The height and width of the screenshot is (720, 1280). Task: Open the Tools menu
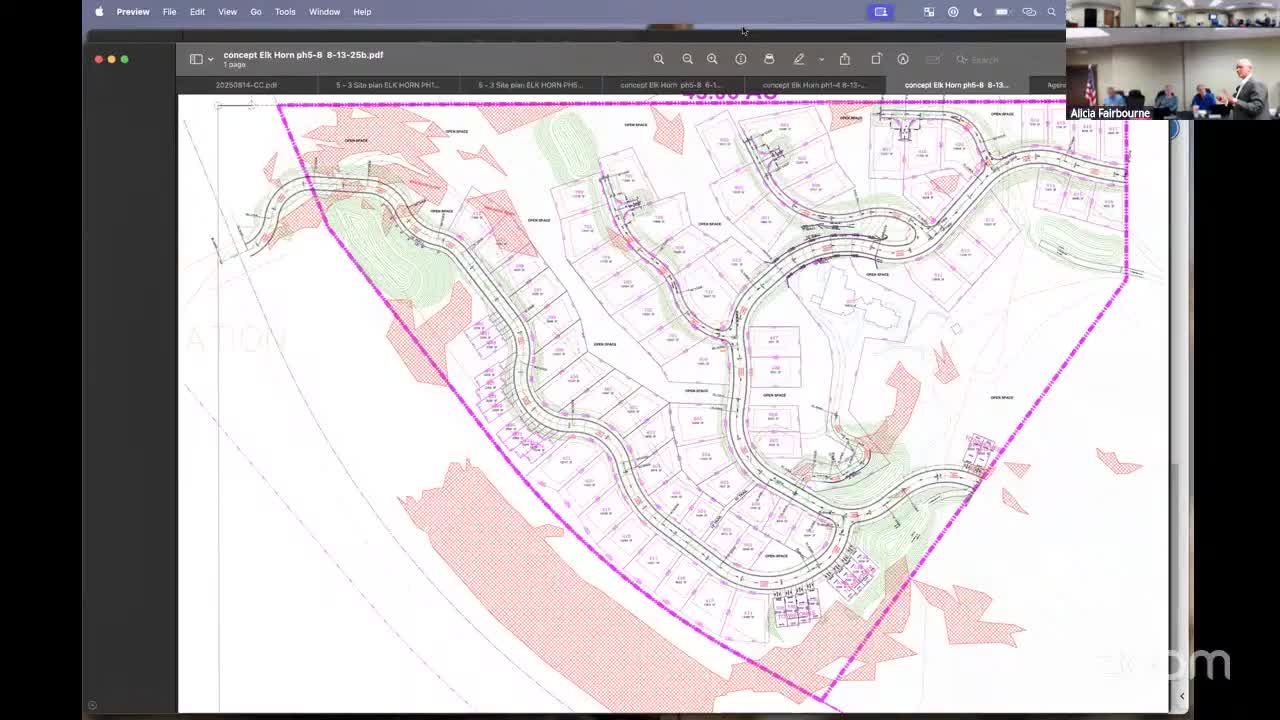click(x=285, y=12)
